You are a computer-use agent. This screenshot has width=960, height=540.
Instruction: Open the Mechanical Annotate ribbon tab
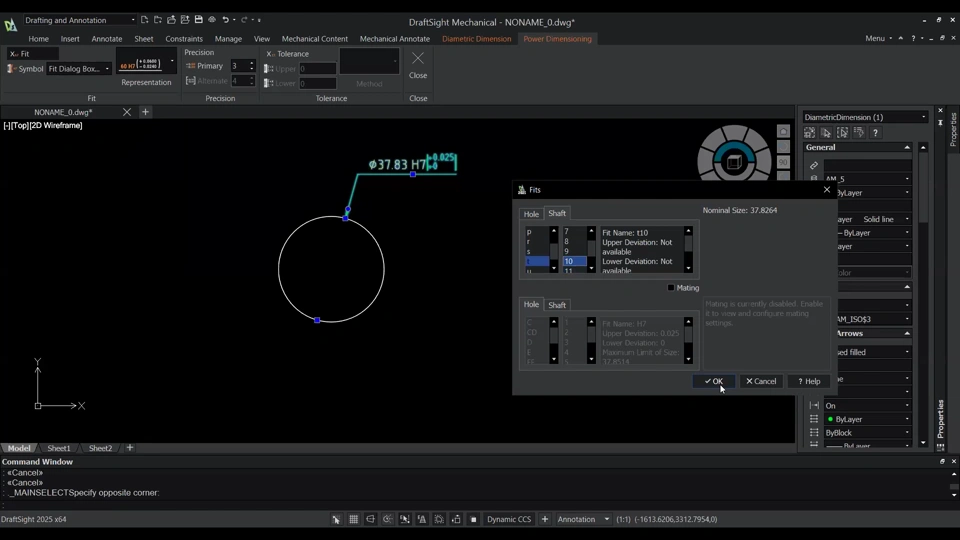(394, 39)
